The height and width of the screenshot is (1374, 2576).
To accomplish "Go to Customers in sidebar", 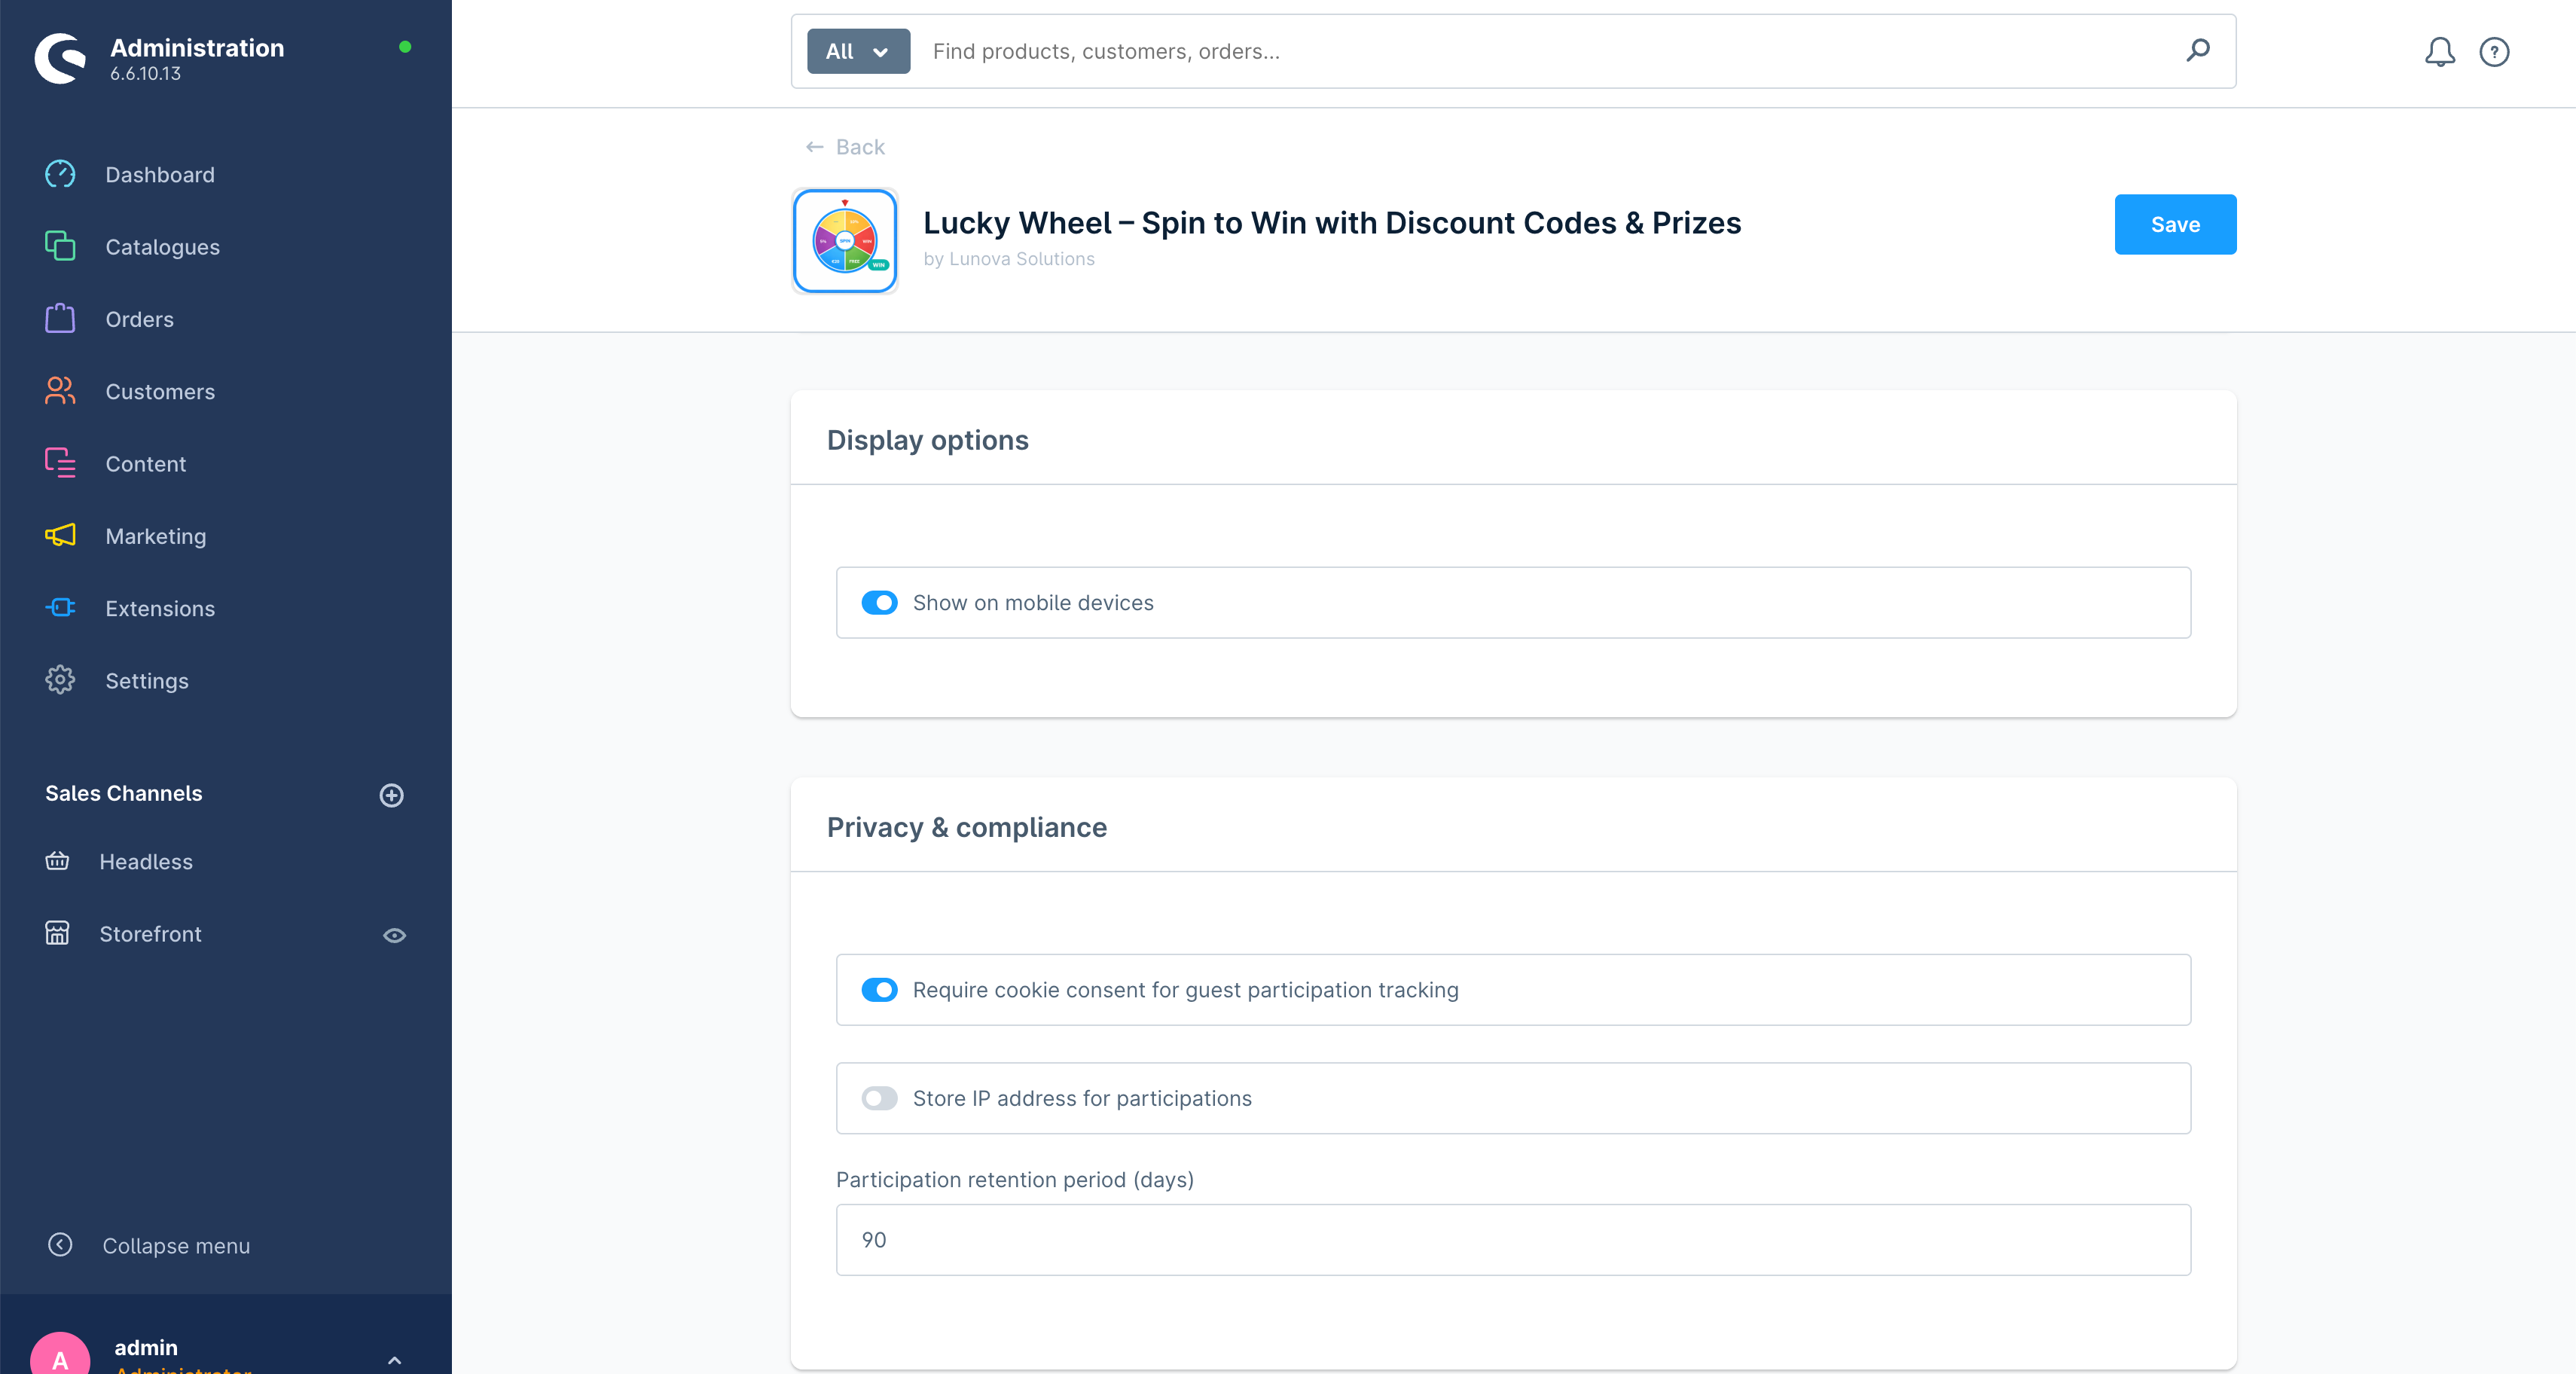I will [x=160, y=392].
